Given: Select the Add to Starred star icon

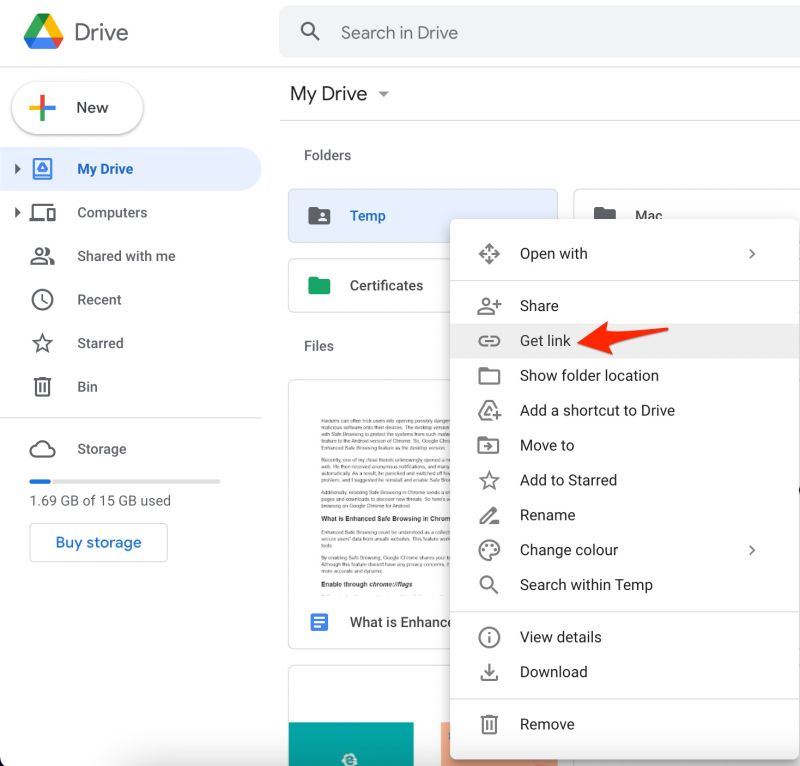Looking at the screenshot, I should click(489, 480).
